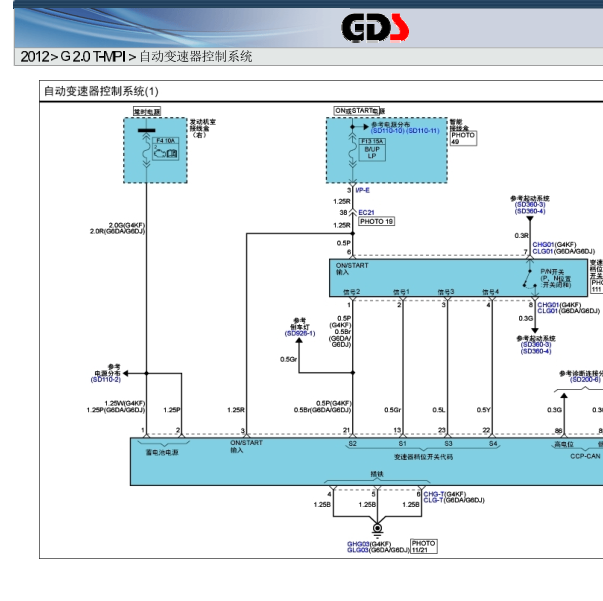The width and height of the screenshot is (603, 601).
Task: Click the F4 10A fuse label
Action: click(x=166, y=141)
